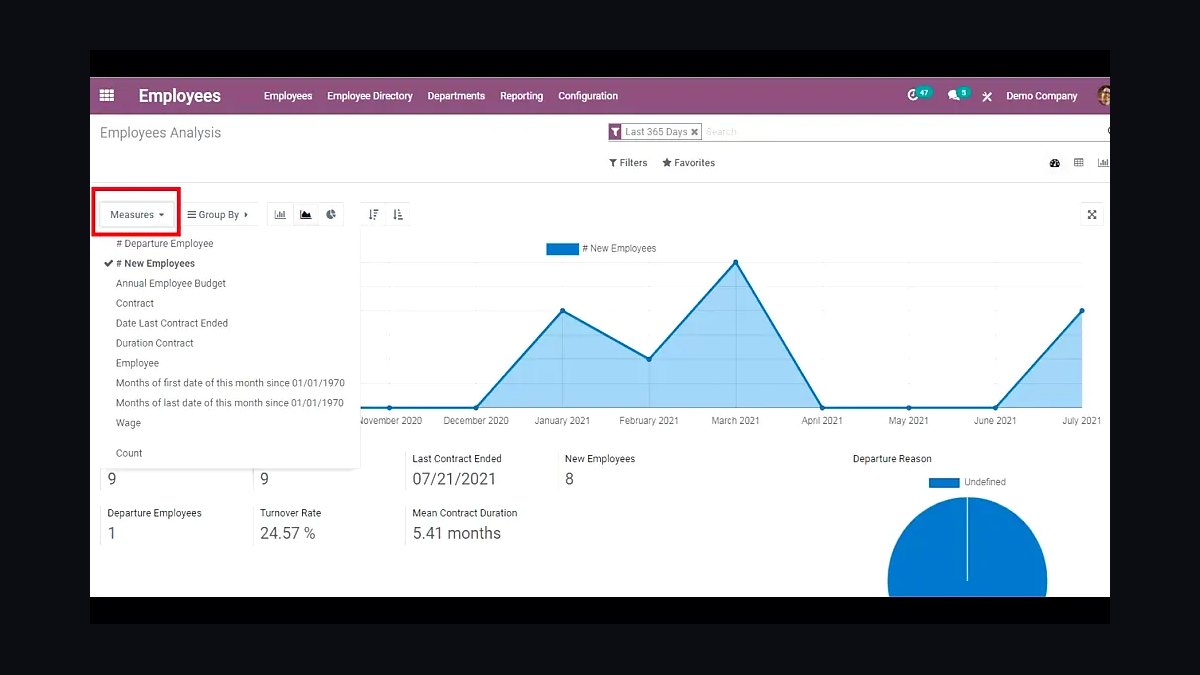Click the funnel icon in the search facet
The height and width of the screenshot is (675, 1200).
click(614, 132)
